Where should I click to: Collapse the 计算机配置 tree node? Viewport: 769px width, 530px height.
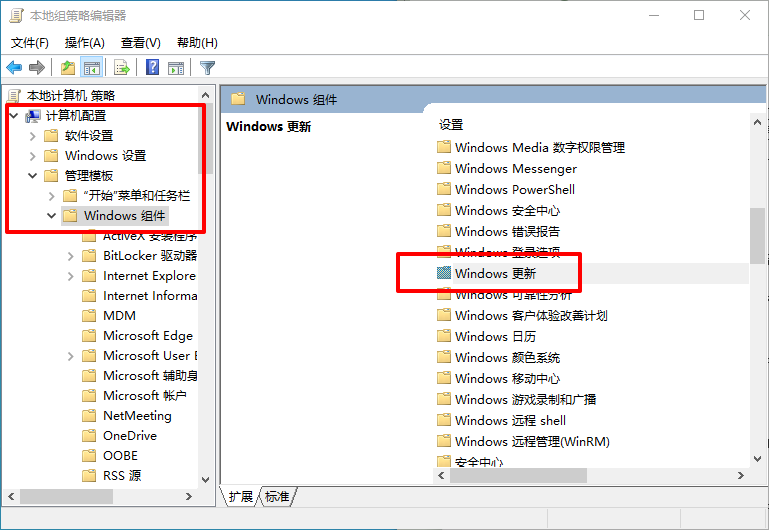click(x=13, y=116)
